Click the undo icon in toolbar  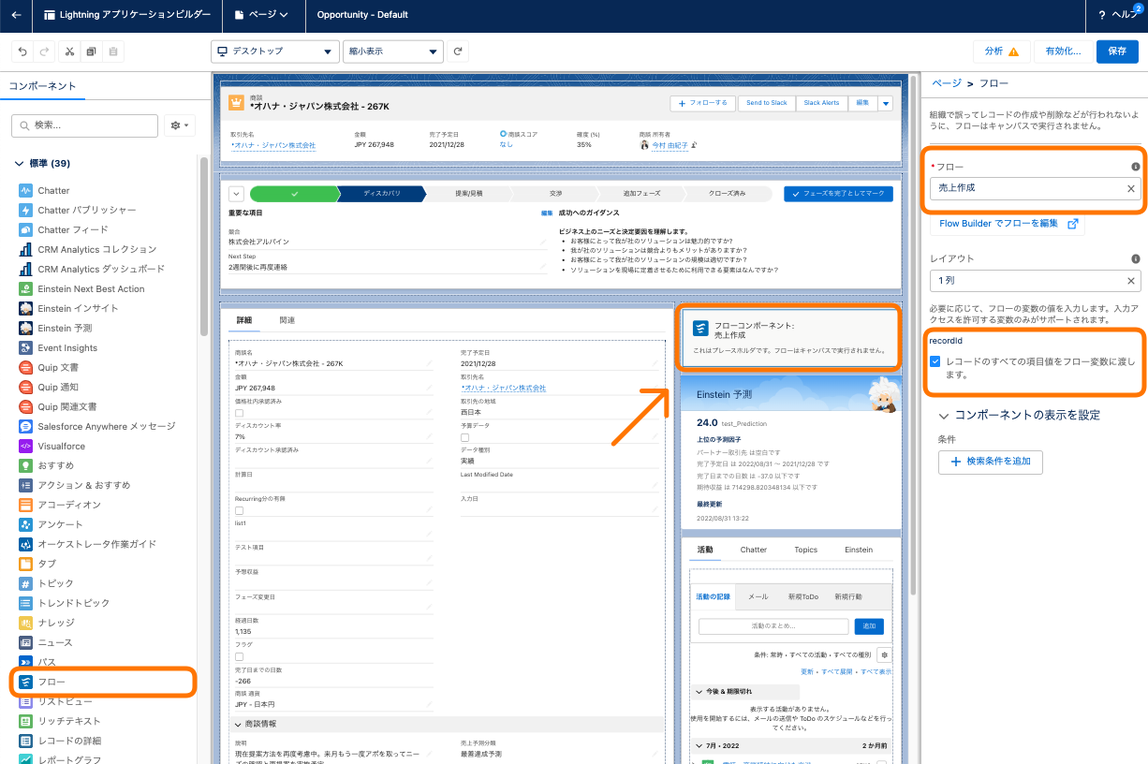23,51
